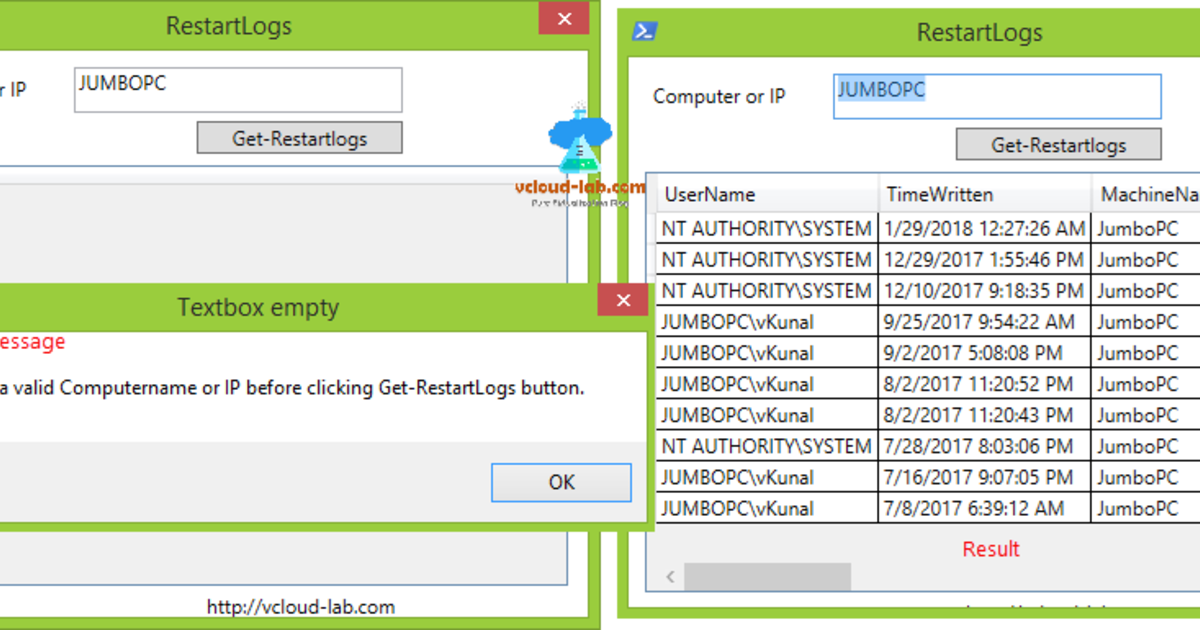Click the PowerShell icon in right RestartLogs title bar

[x=644, y=32]
